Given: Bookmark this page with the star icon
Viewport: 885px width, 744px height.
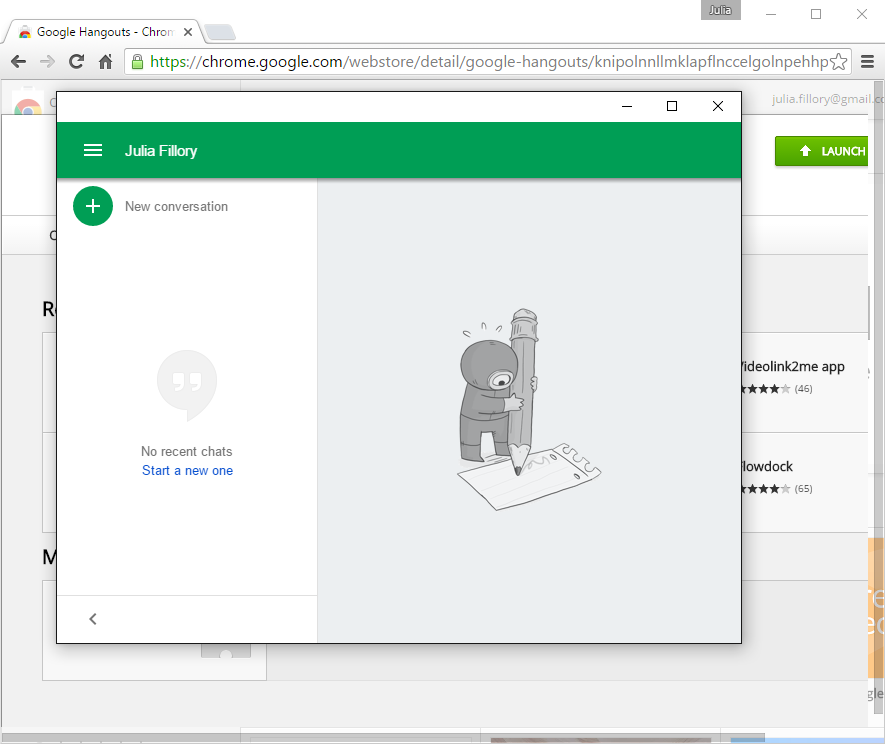Looking at the screenshot, I should pyautogui.click(x=838, y=62).
